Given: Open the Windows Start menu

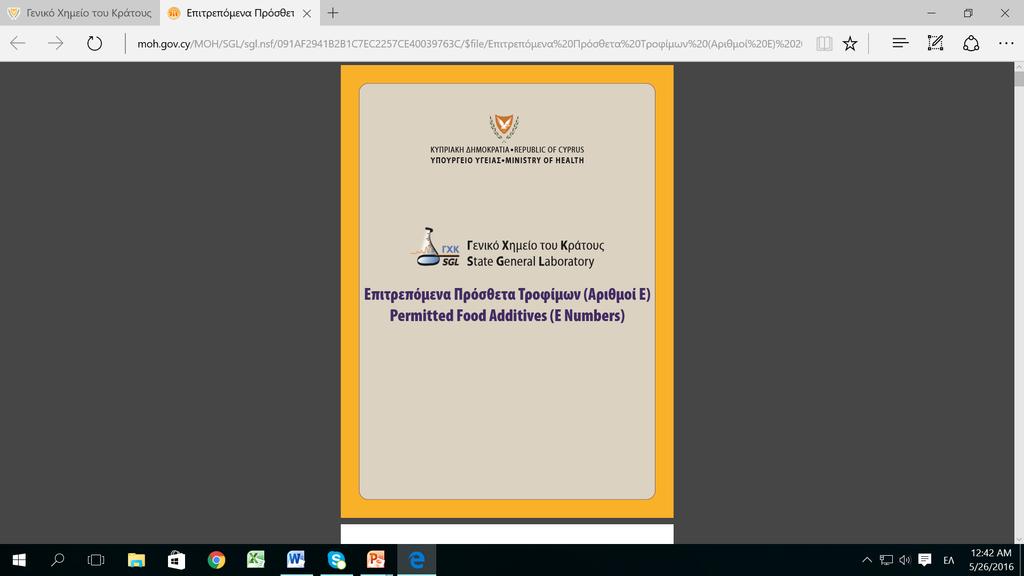Looking at the screenshot, I should pyautogui.click(x=19, y=560).
